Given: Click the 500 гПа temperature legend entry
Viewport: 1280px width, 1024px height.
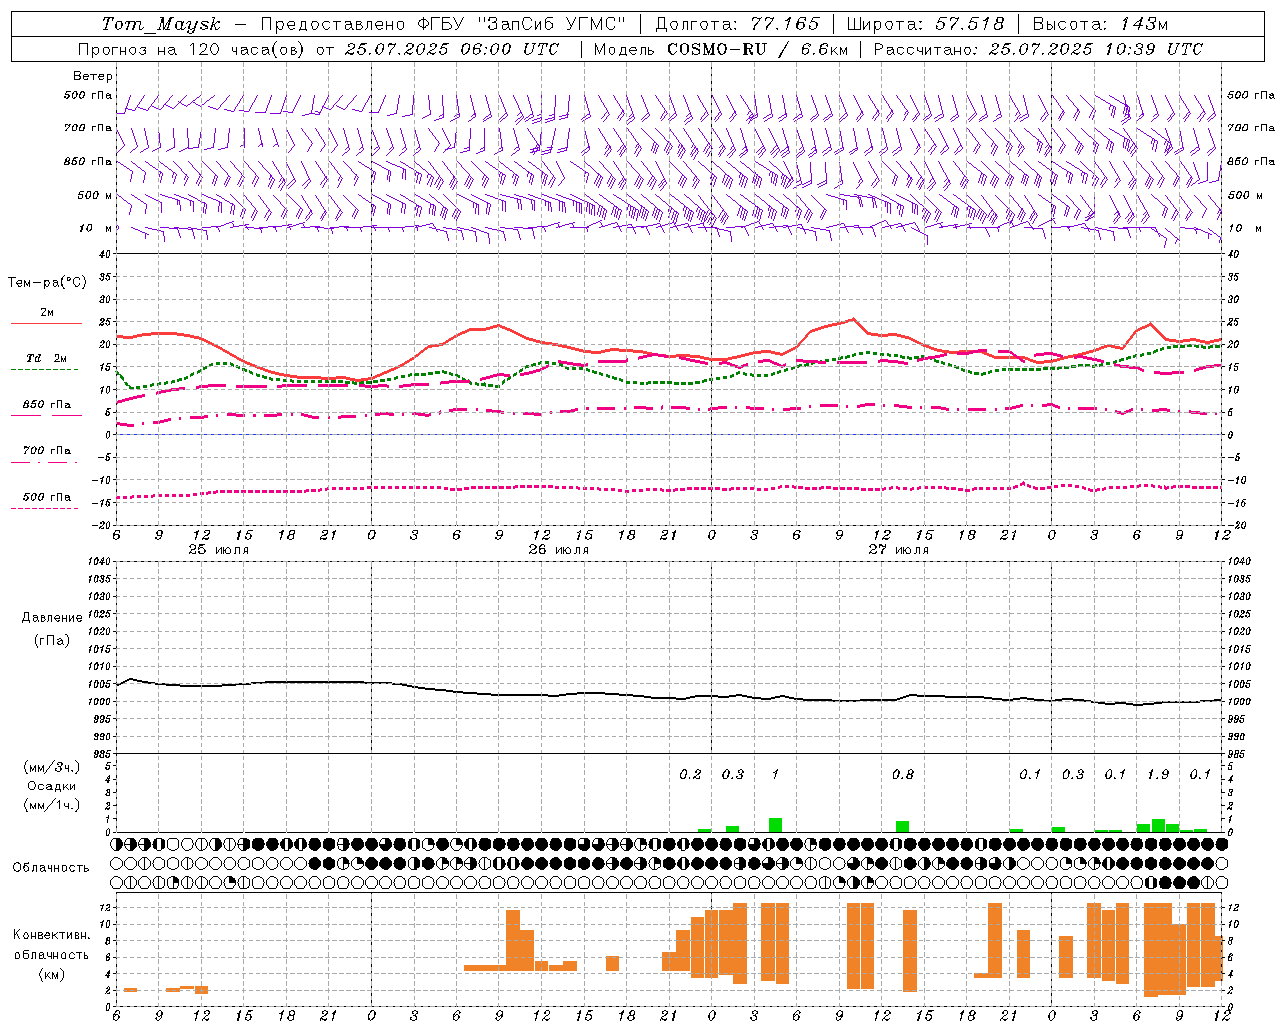Looking at the screenshot, I should pyautogui.click(x=46, y=497).
